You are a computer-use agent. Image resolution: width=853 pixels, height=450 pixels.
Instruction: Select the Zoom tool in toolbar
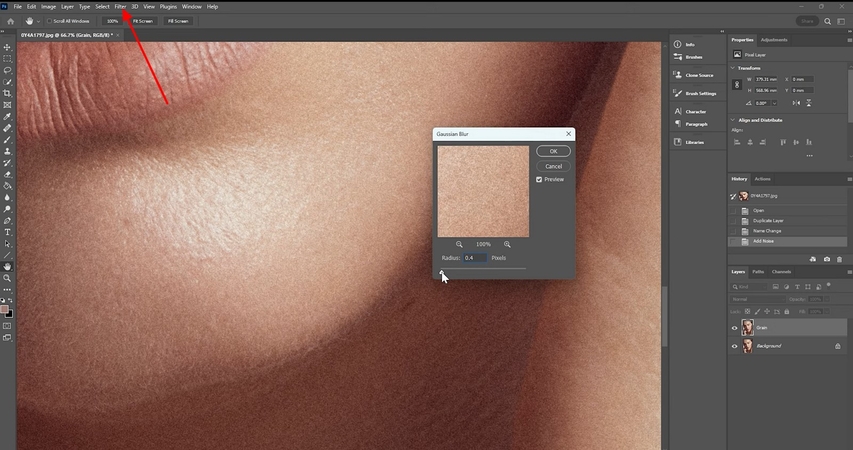[x=7, y=278]
